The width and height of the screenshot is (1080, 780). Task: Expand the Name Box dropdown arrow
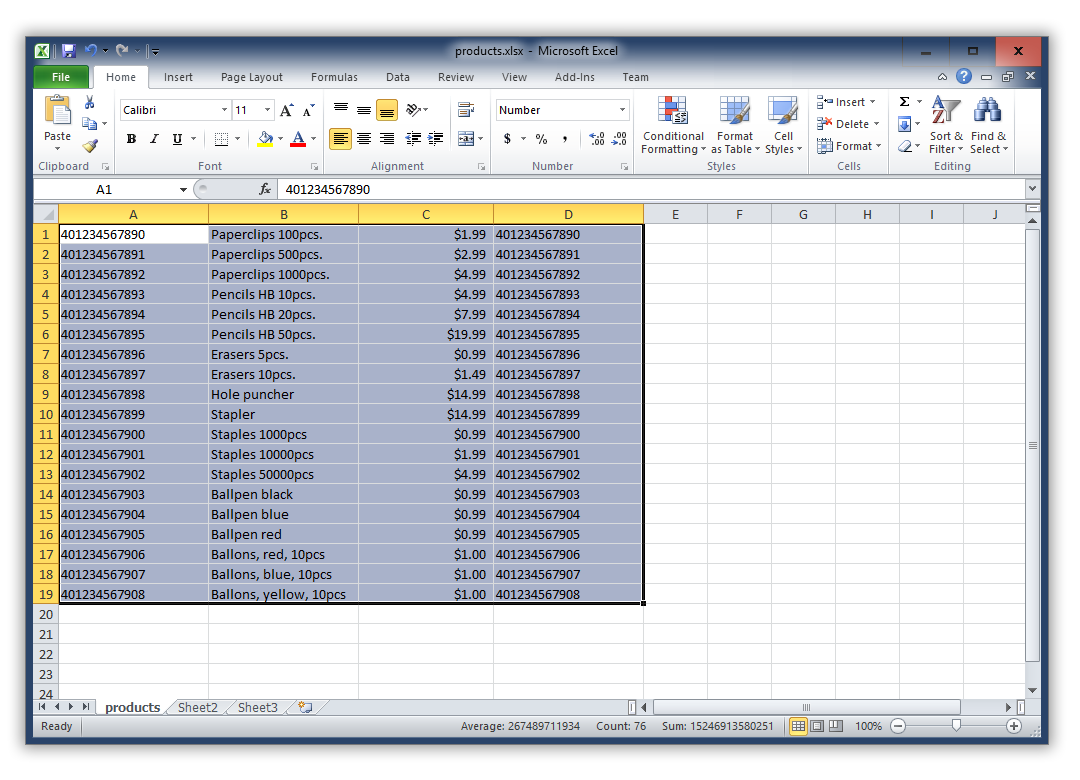point(183,189)
